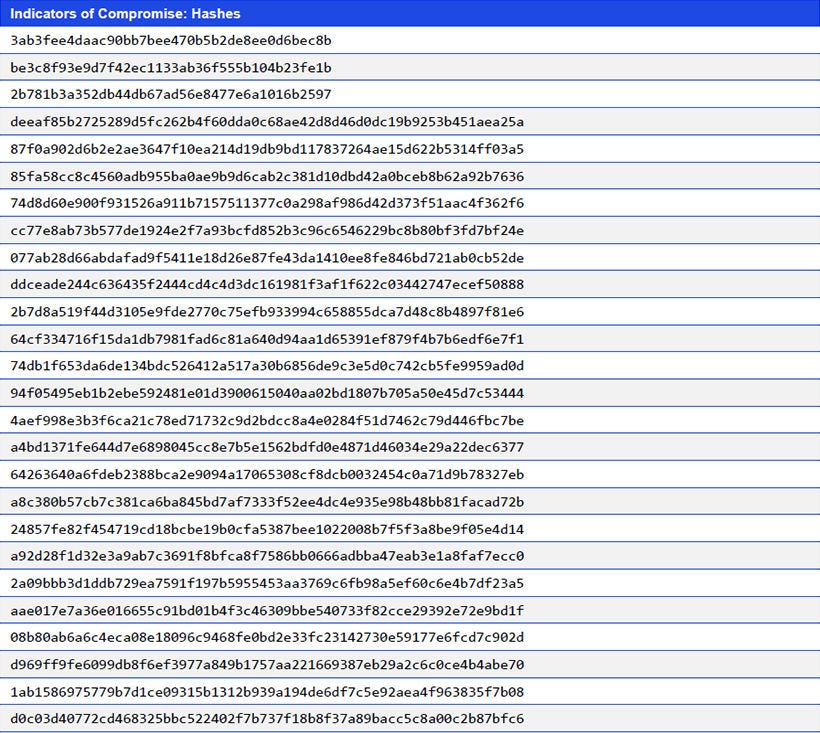Click the hash starting with 64cf334716f1

267,339
